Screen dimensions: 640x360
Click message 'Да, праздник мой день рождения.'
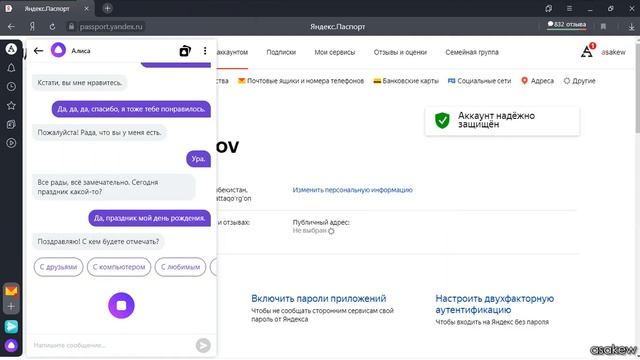tap(149, 218)
